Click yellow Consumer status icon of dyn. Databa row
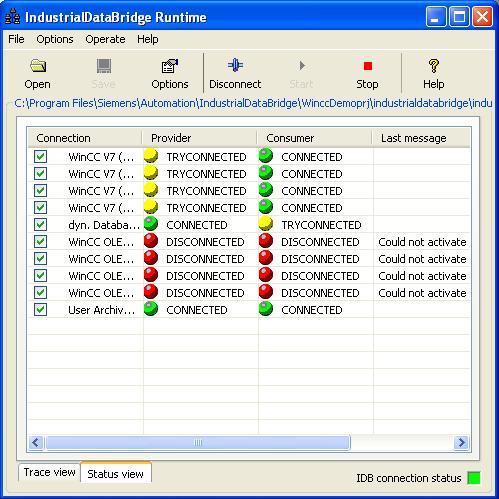Image resolution: width=499 pixels, height=499 pixels. (266, 224)
